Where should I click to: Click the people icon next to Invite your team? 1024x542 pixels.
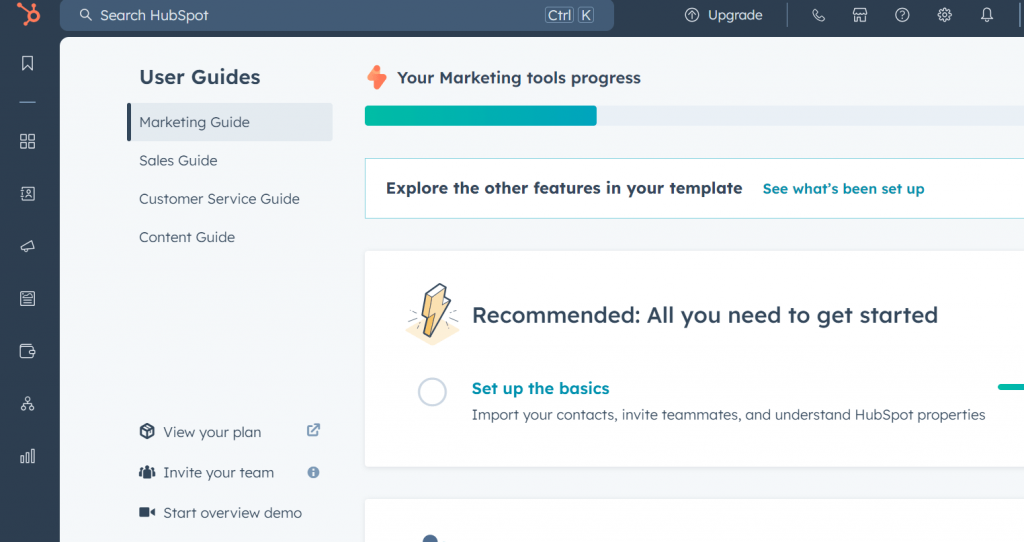coord(147,472)
